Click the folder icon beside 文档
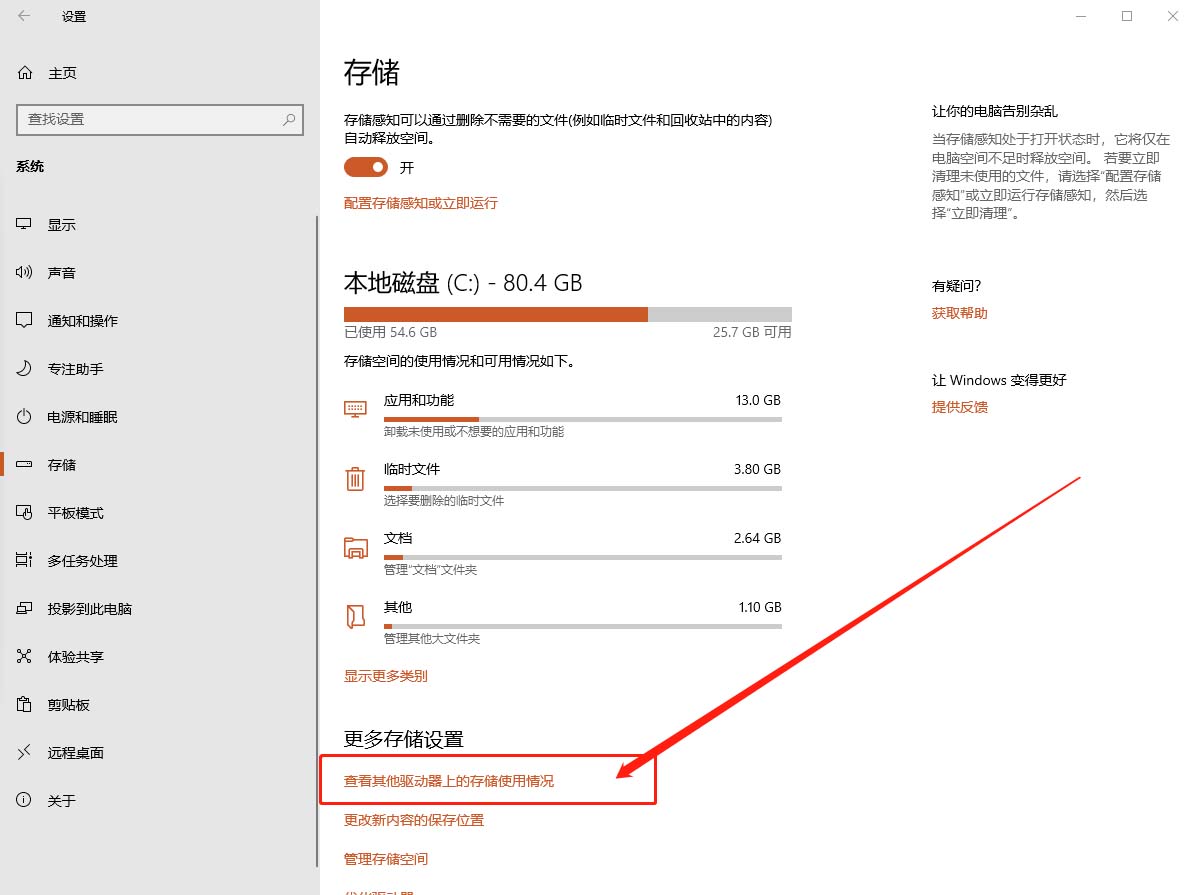The height and width of the screenshot is (895, 1196). (x=355, y=547)
